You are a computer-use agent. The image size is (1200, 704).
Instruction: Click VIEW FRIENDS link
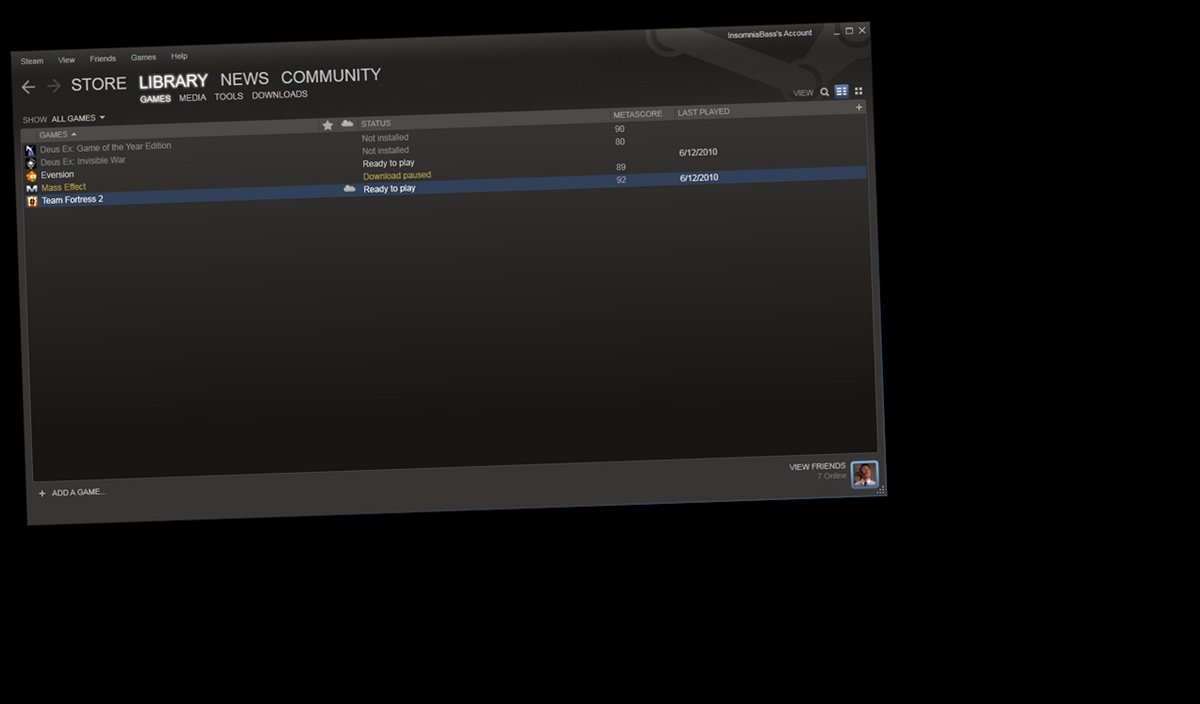coord(817,467)
